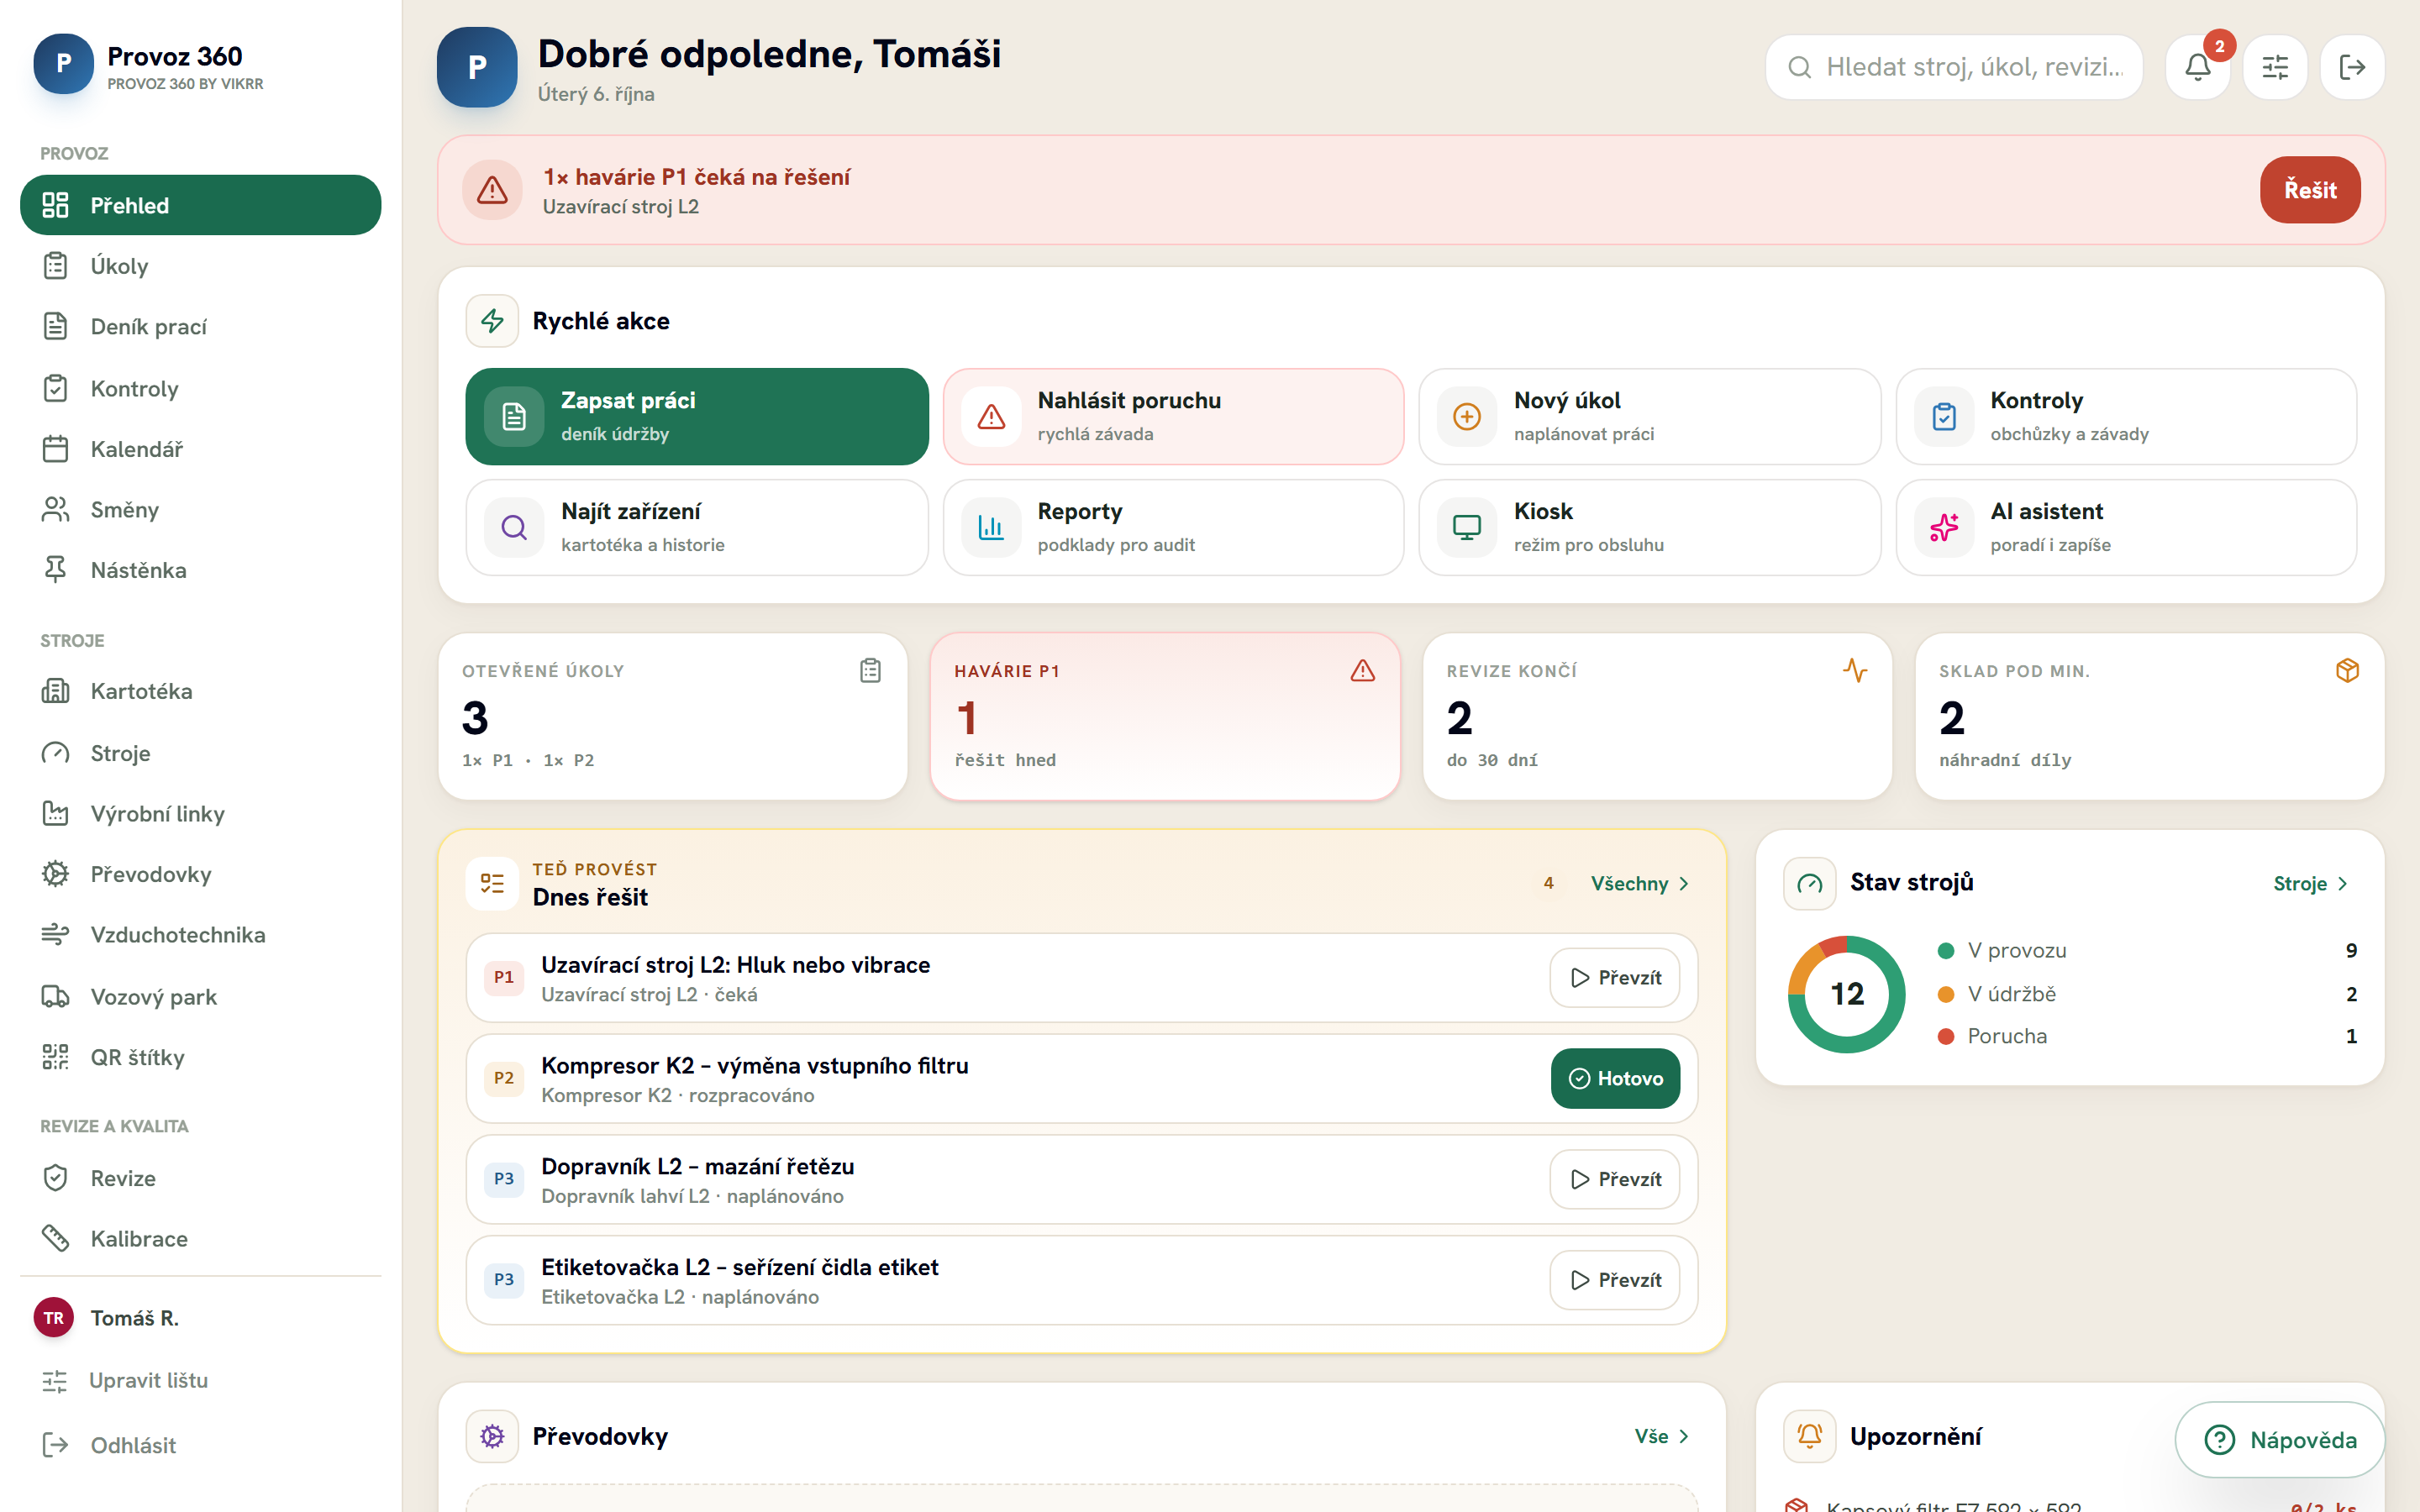Open the Revize končí stat card
Screen dimensions: 2420x1512
[x=1657, y=716]
